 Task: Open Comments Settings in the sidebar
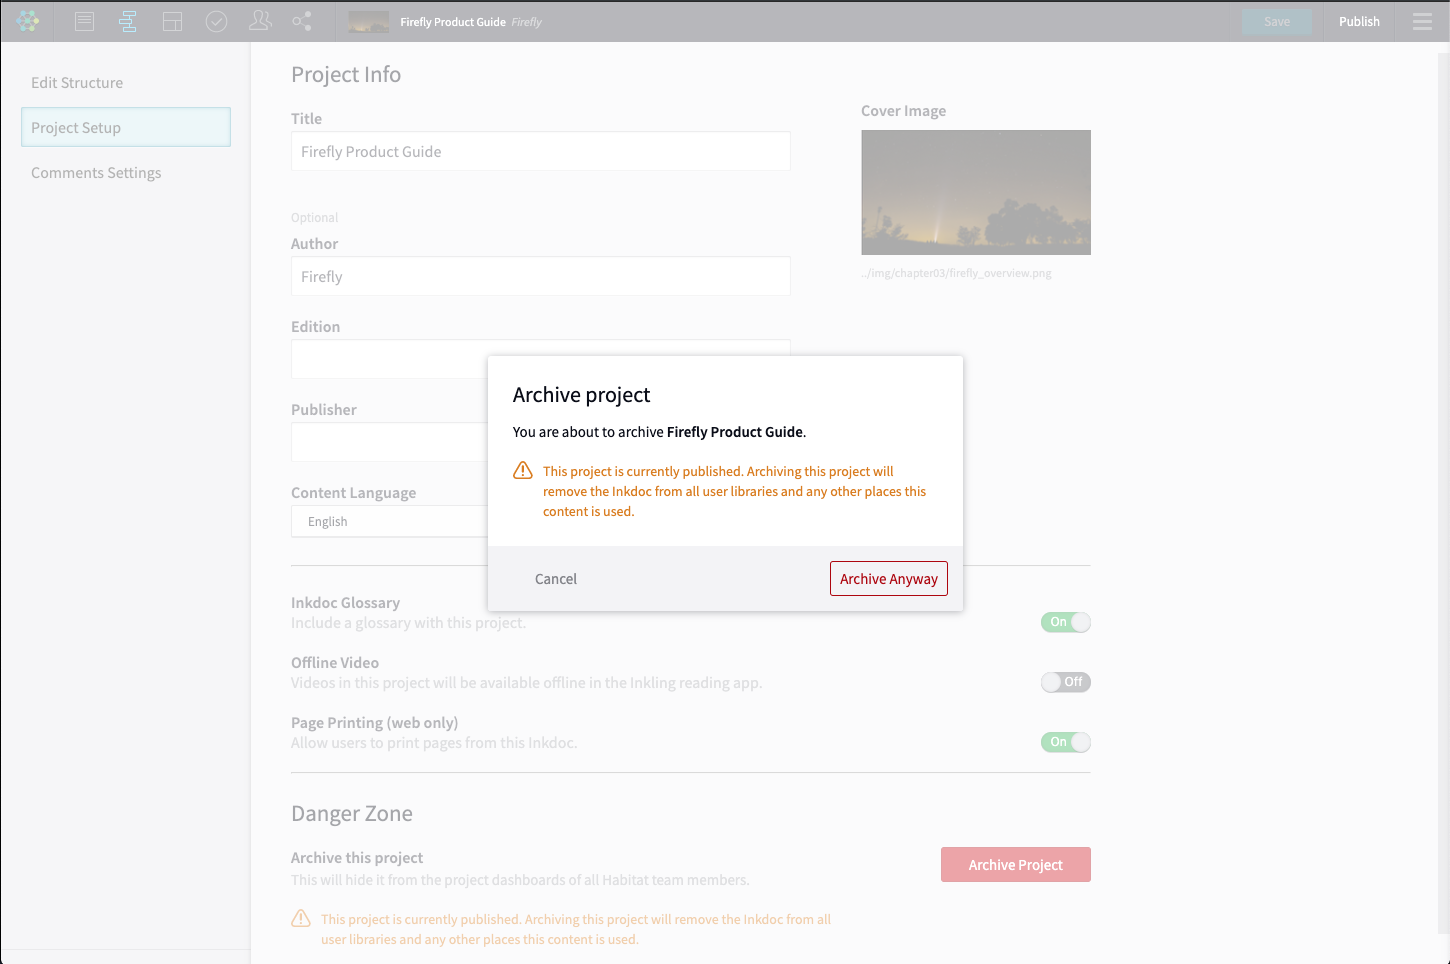pos(96,173)
